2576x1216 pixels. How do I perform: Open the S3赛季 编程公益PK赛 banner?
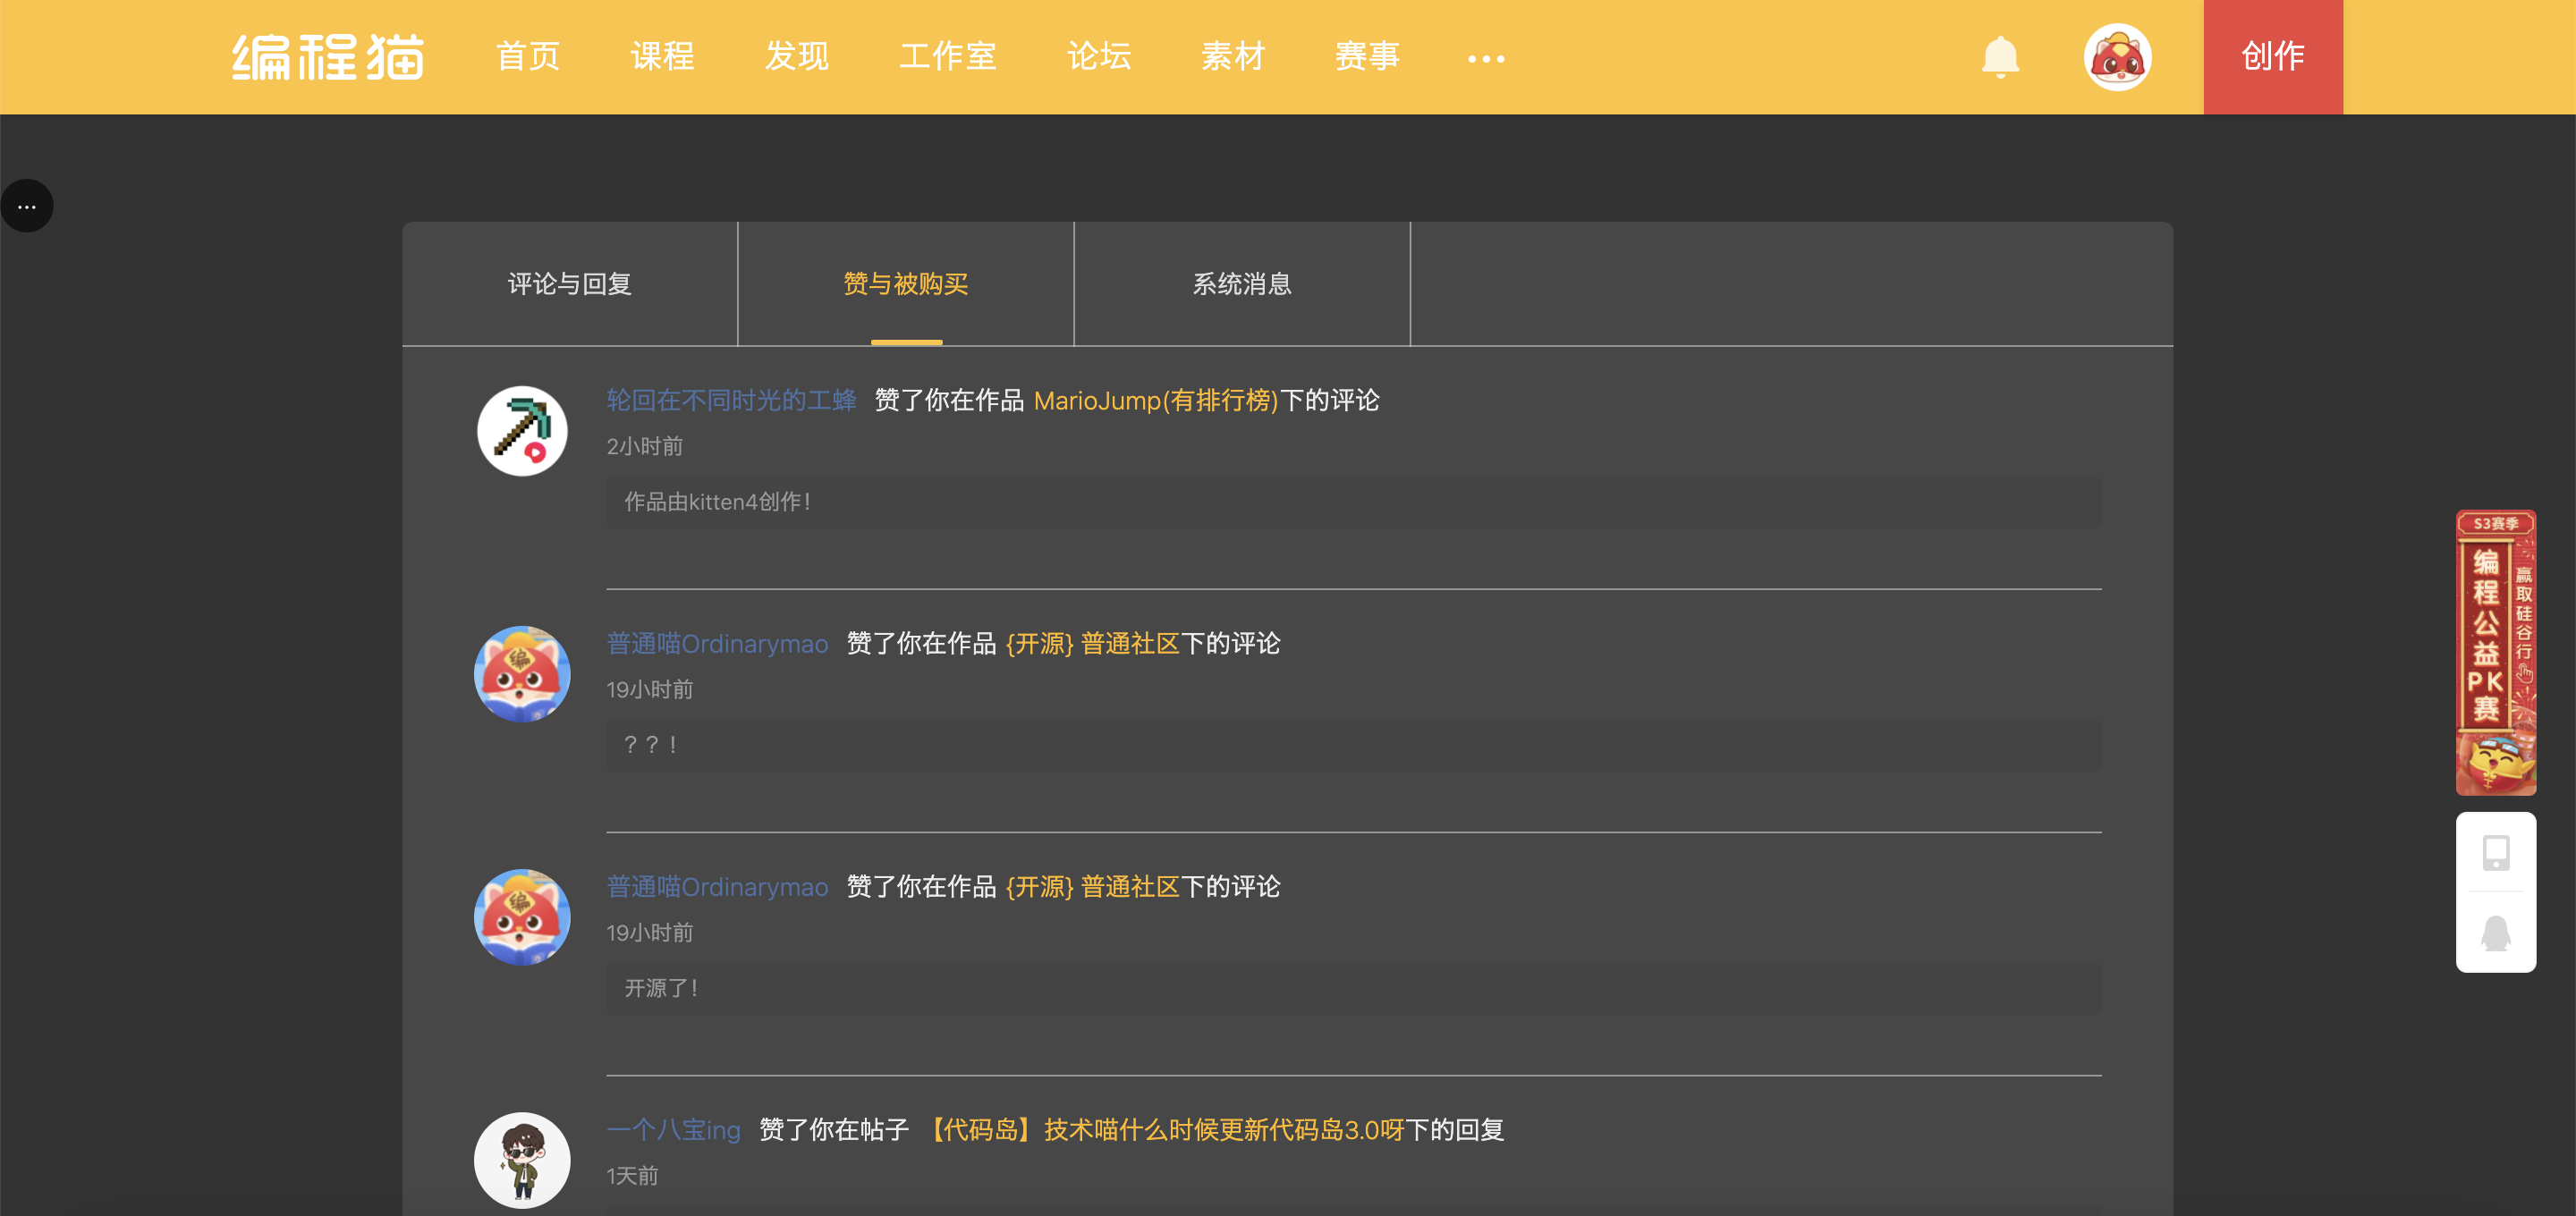click(x=2496, y=653)
